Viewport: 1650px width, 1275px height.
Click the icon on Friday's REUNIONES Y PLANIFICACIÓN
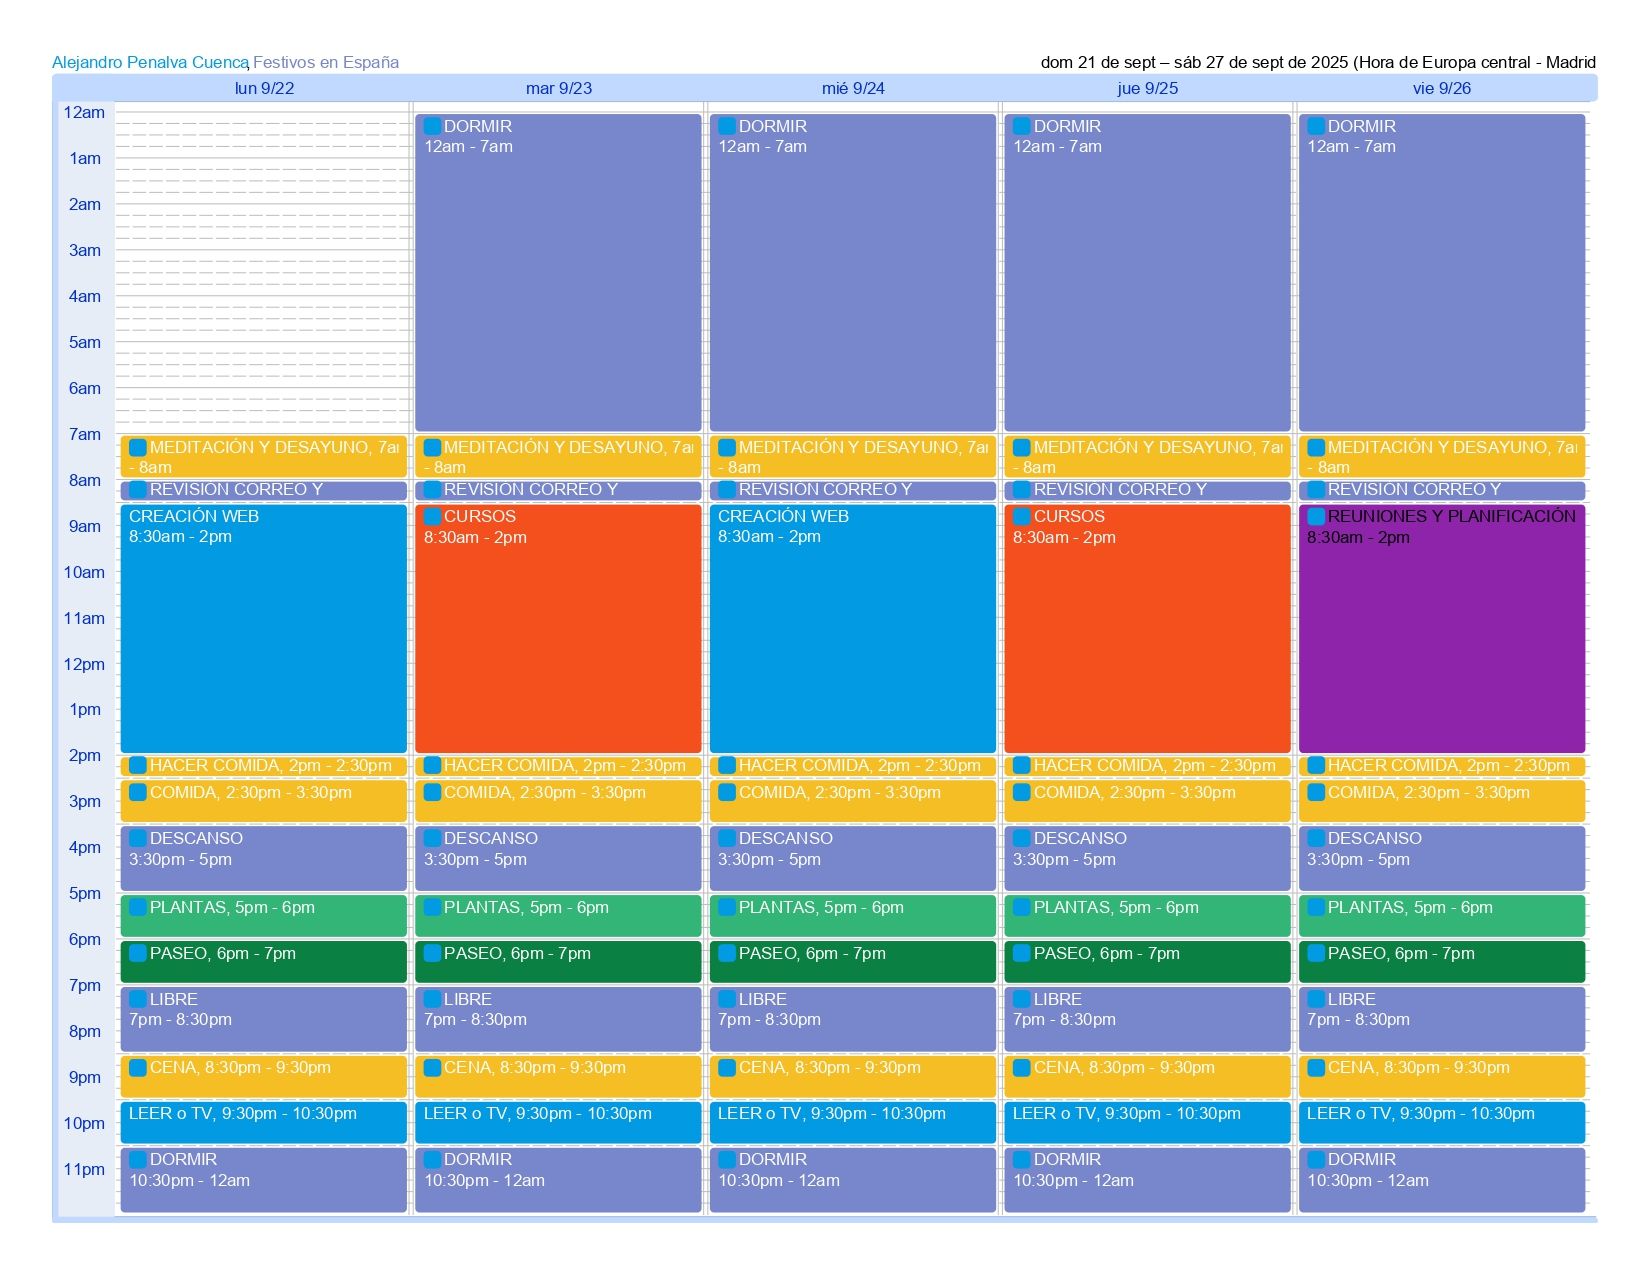pyautogui.click(x=1316, y=516)
